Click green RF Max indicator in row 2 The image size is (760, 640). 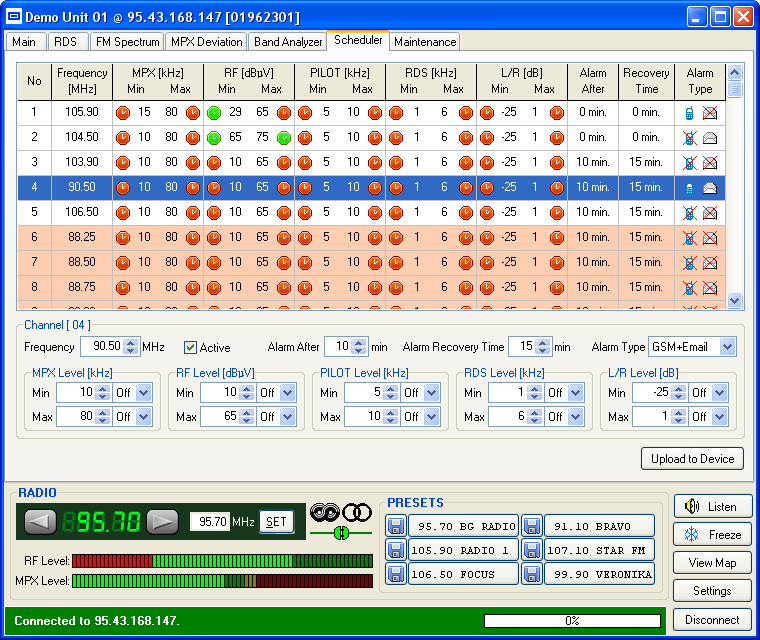coord(284,137)
